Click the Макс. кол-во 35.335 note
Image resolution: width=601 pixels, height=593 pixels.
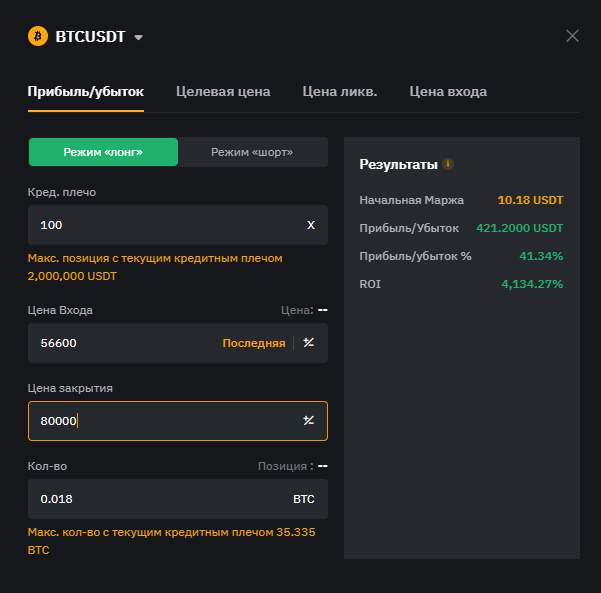[171, 541]
